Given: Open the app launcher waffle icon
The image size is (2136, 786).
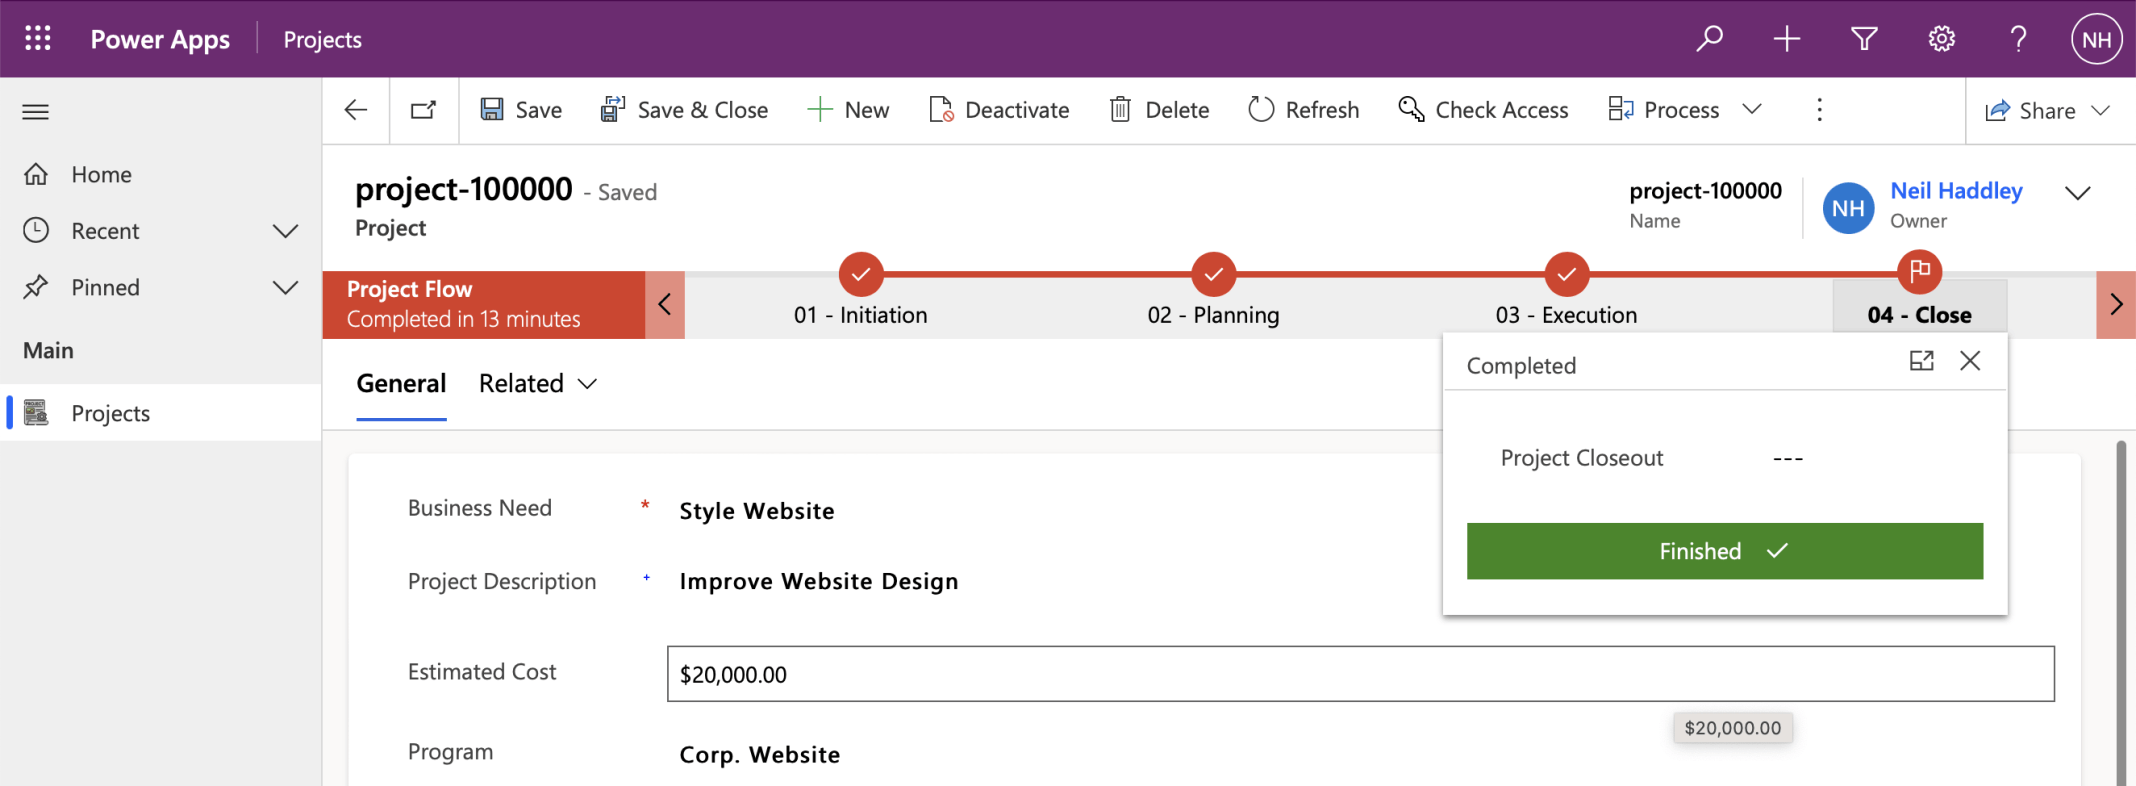Looking at the screenshot, I should coord(38,39).
